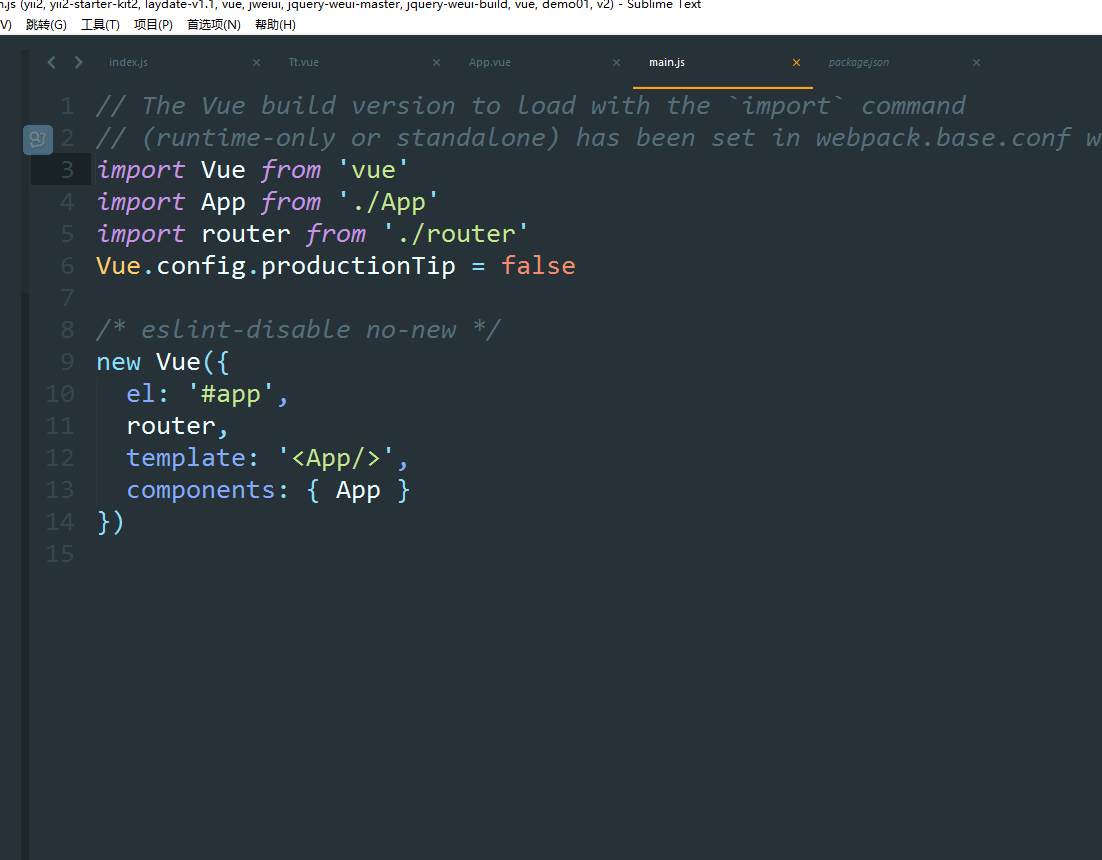Close the package.json tab
The height and width of the screenshot is (860, 1102).
click(976, 62)
